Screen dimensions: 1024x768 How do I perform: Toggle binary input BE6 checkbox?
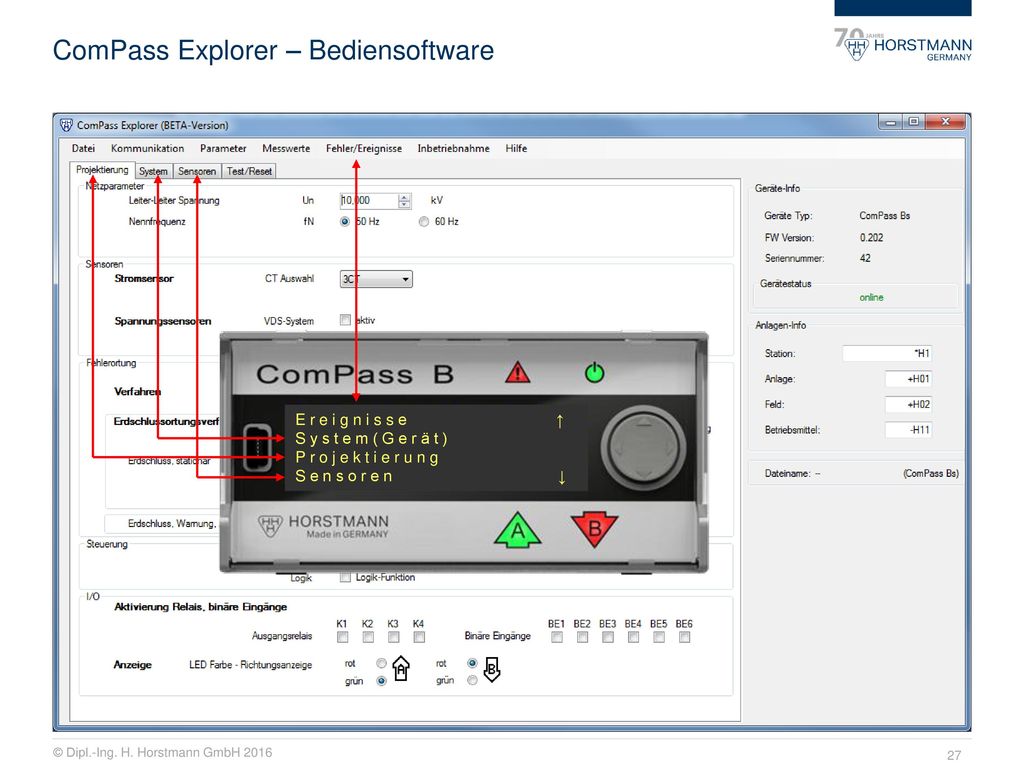click(684, 637)
